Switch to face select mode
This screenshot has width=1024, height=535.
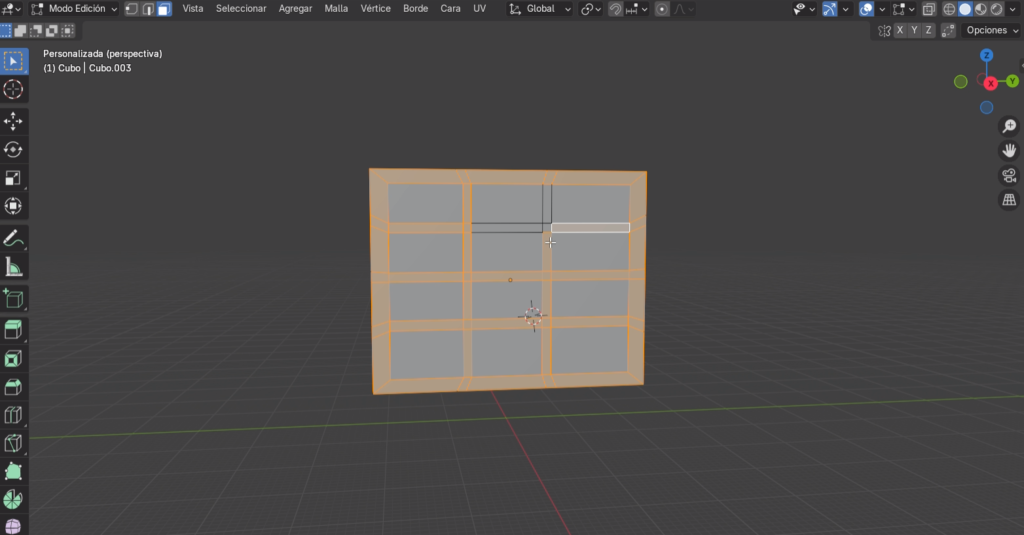point(164,9)
